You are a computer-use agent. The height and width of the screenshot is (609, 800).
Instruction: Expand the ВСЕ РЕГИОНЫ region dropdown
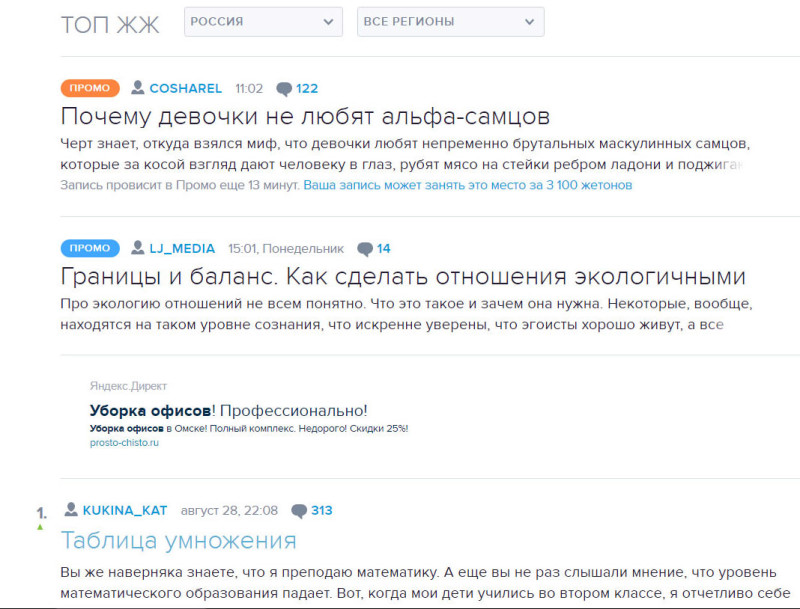[450, 22]
